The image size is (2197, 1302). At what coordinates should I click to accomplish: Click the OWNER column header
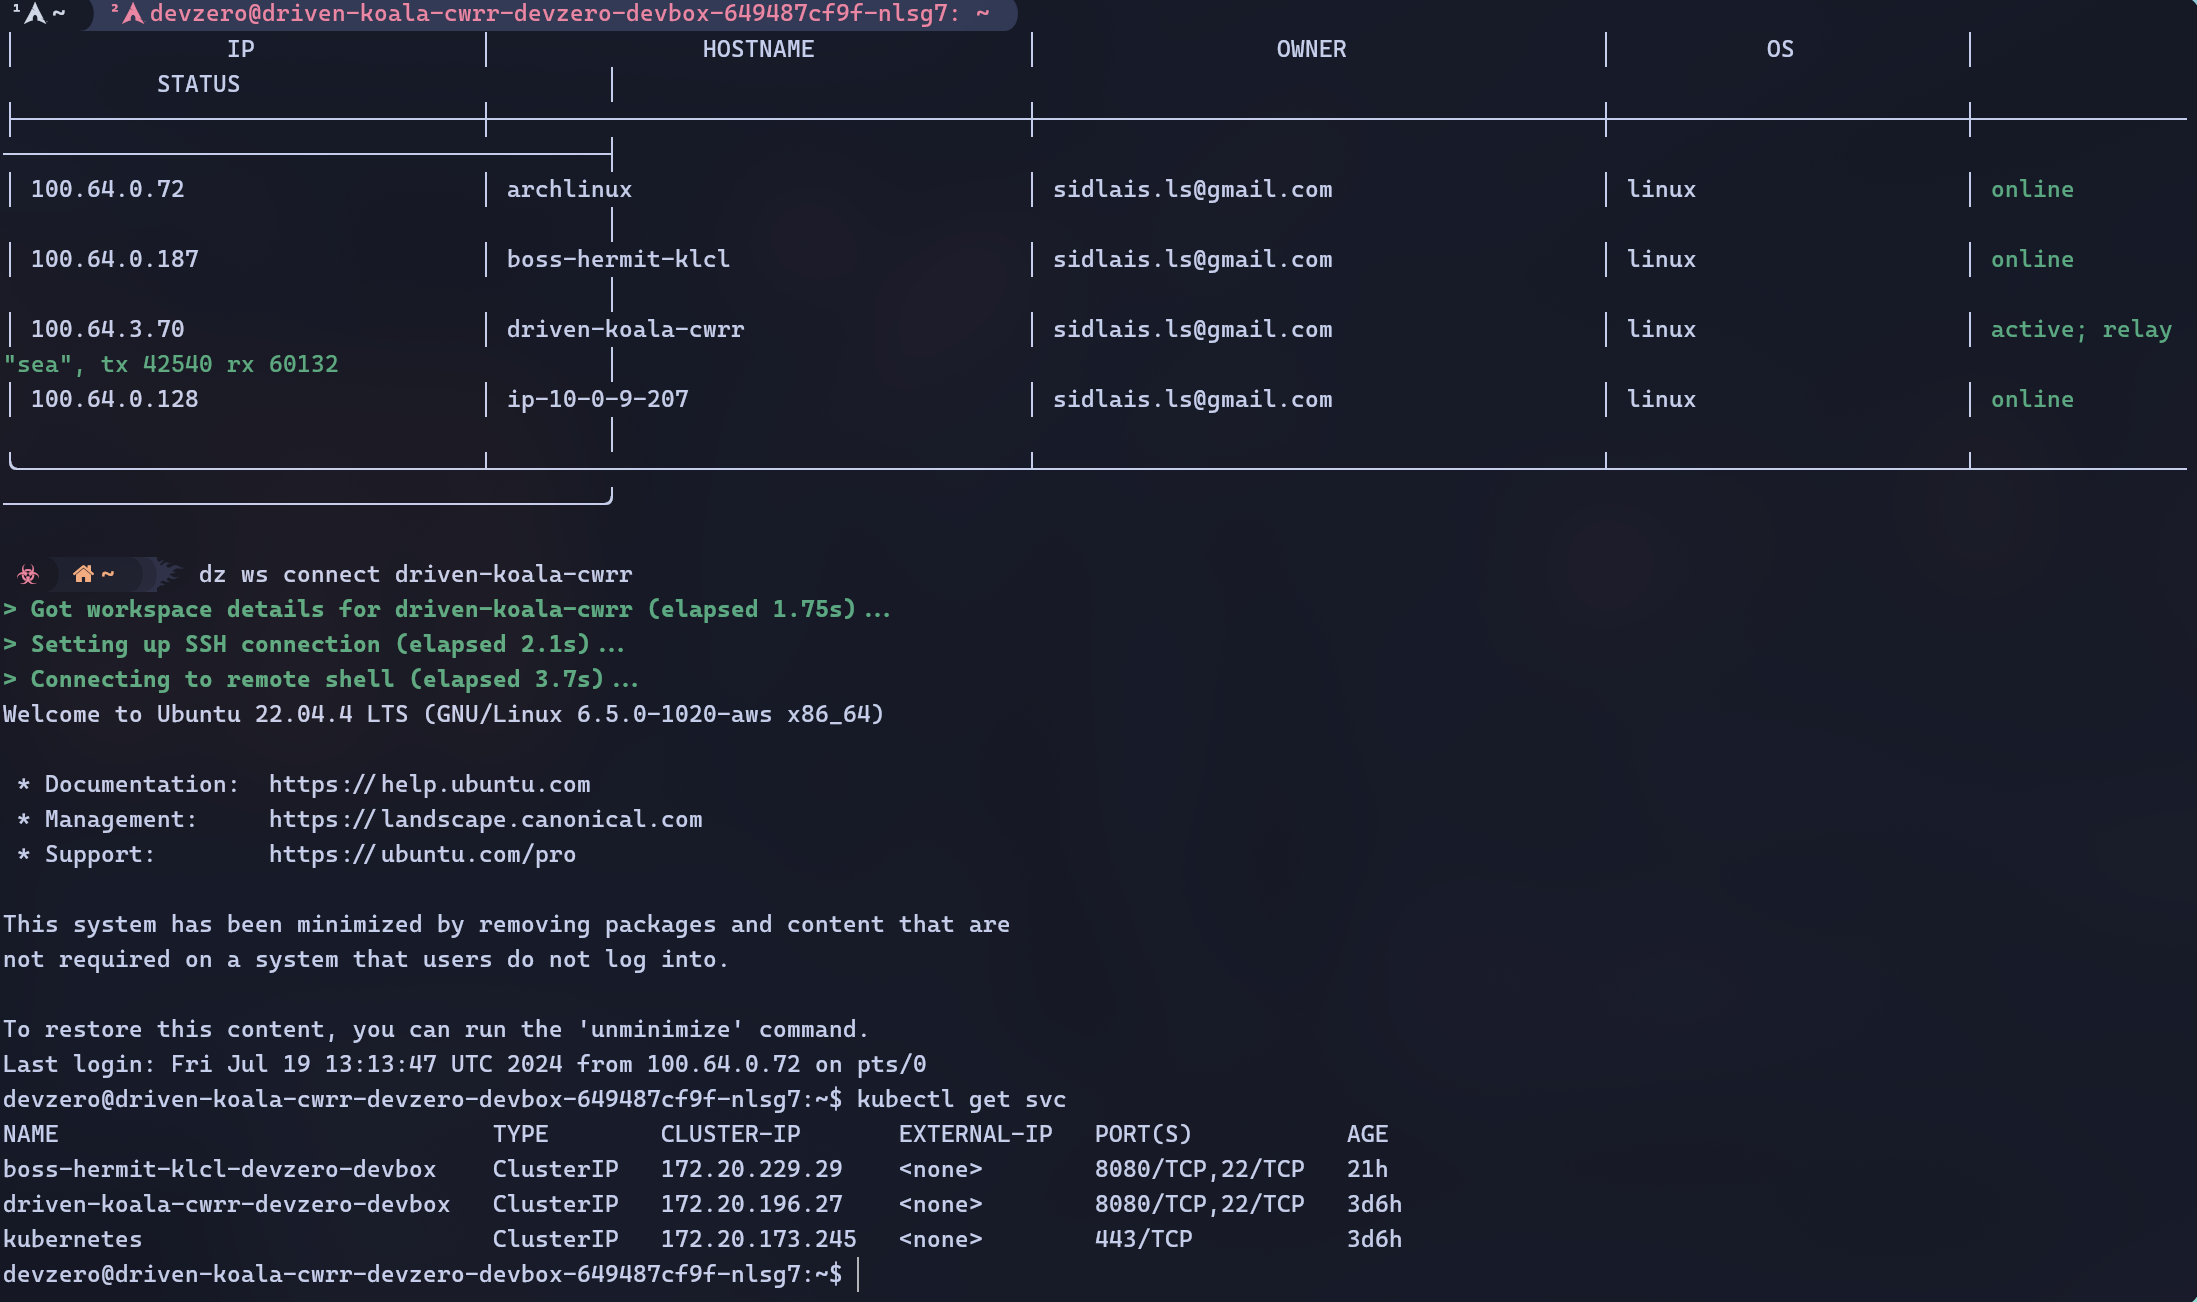click(1311, 49)
